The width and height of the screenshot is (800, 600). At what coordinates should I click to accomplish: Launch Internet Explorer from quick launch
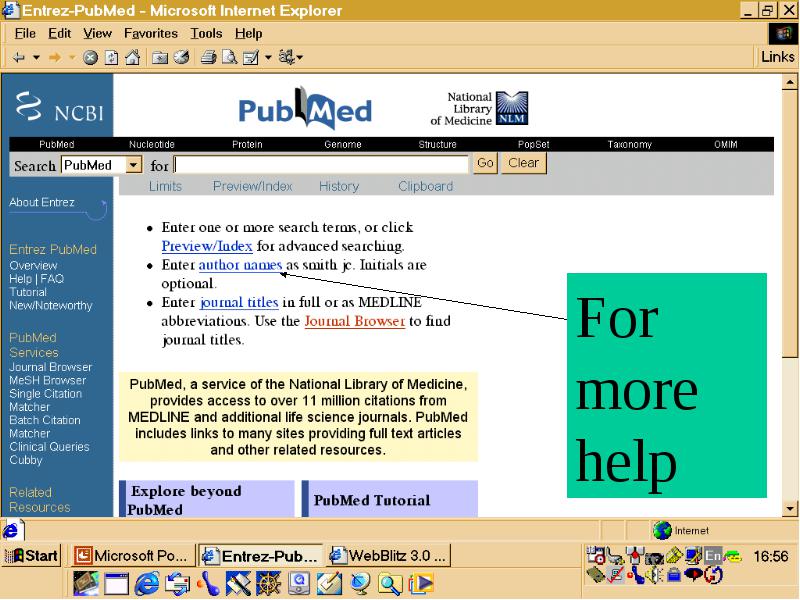pyautogui.click(x=147, y=584)
